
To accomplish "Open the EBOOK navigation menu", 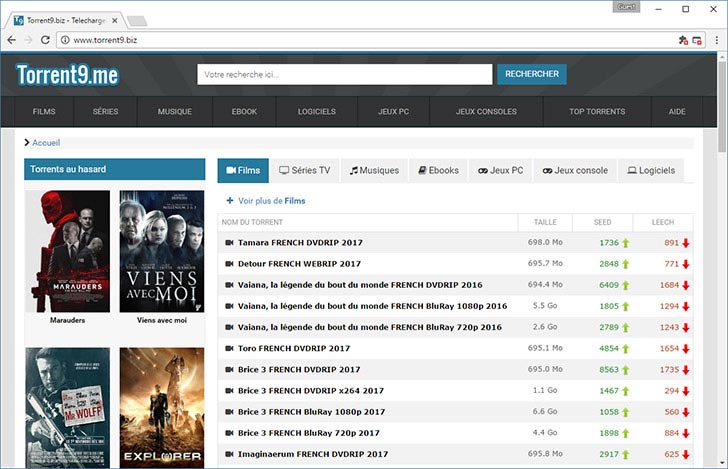I will (x=244, y=111).
